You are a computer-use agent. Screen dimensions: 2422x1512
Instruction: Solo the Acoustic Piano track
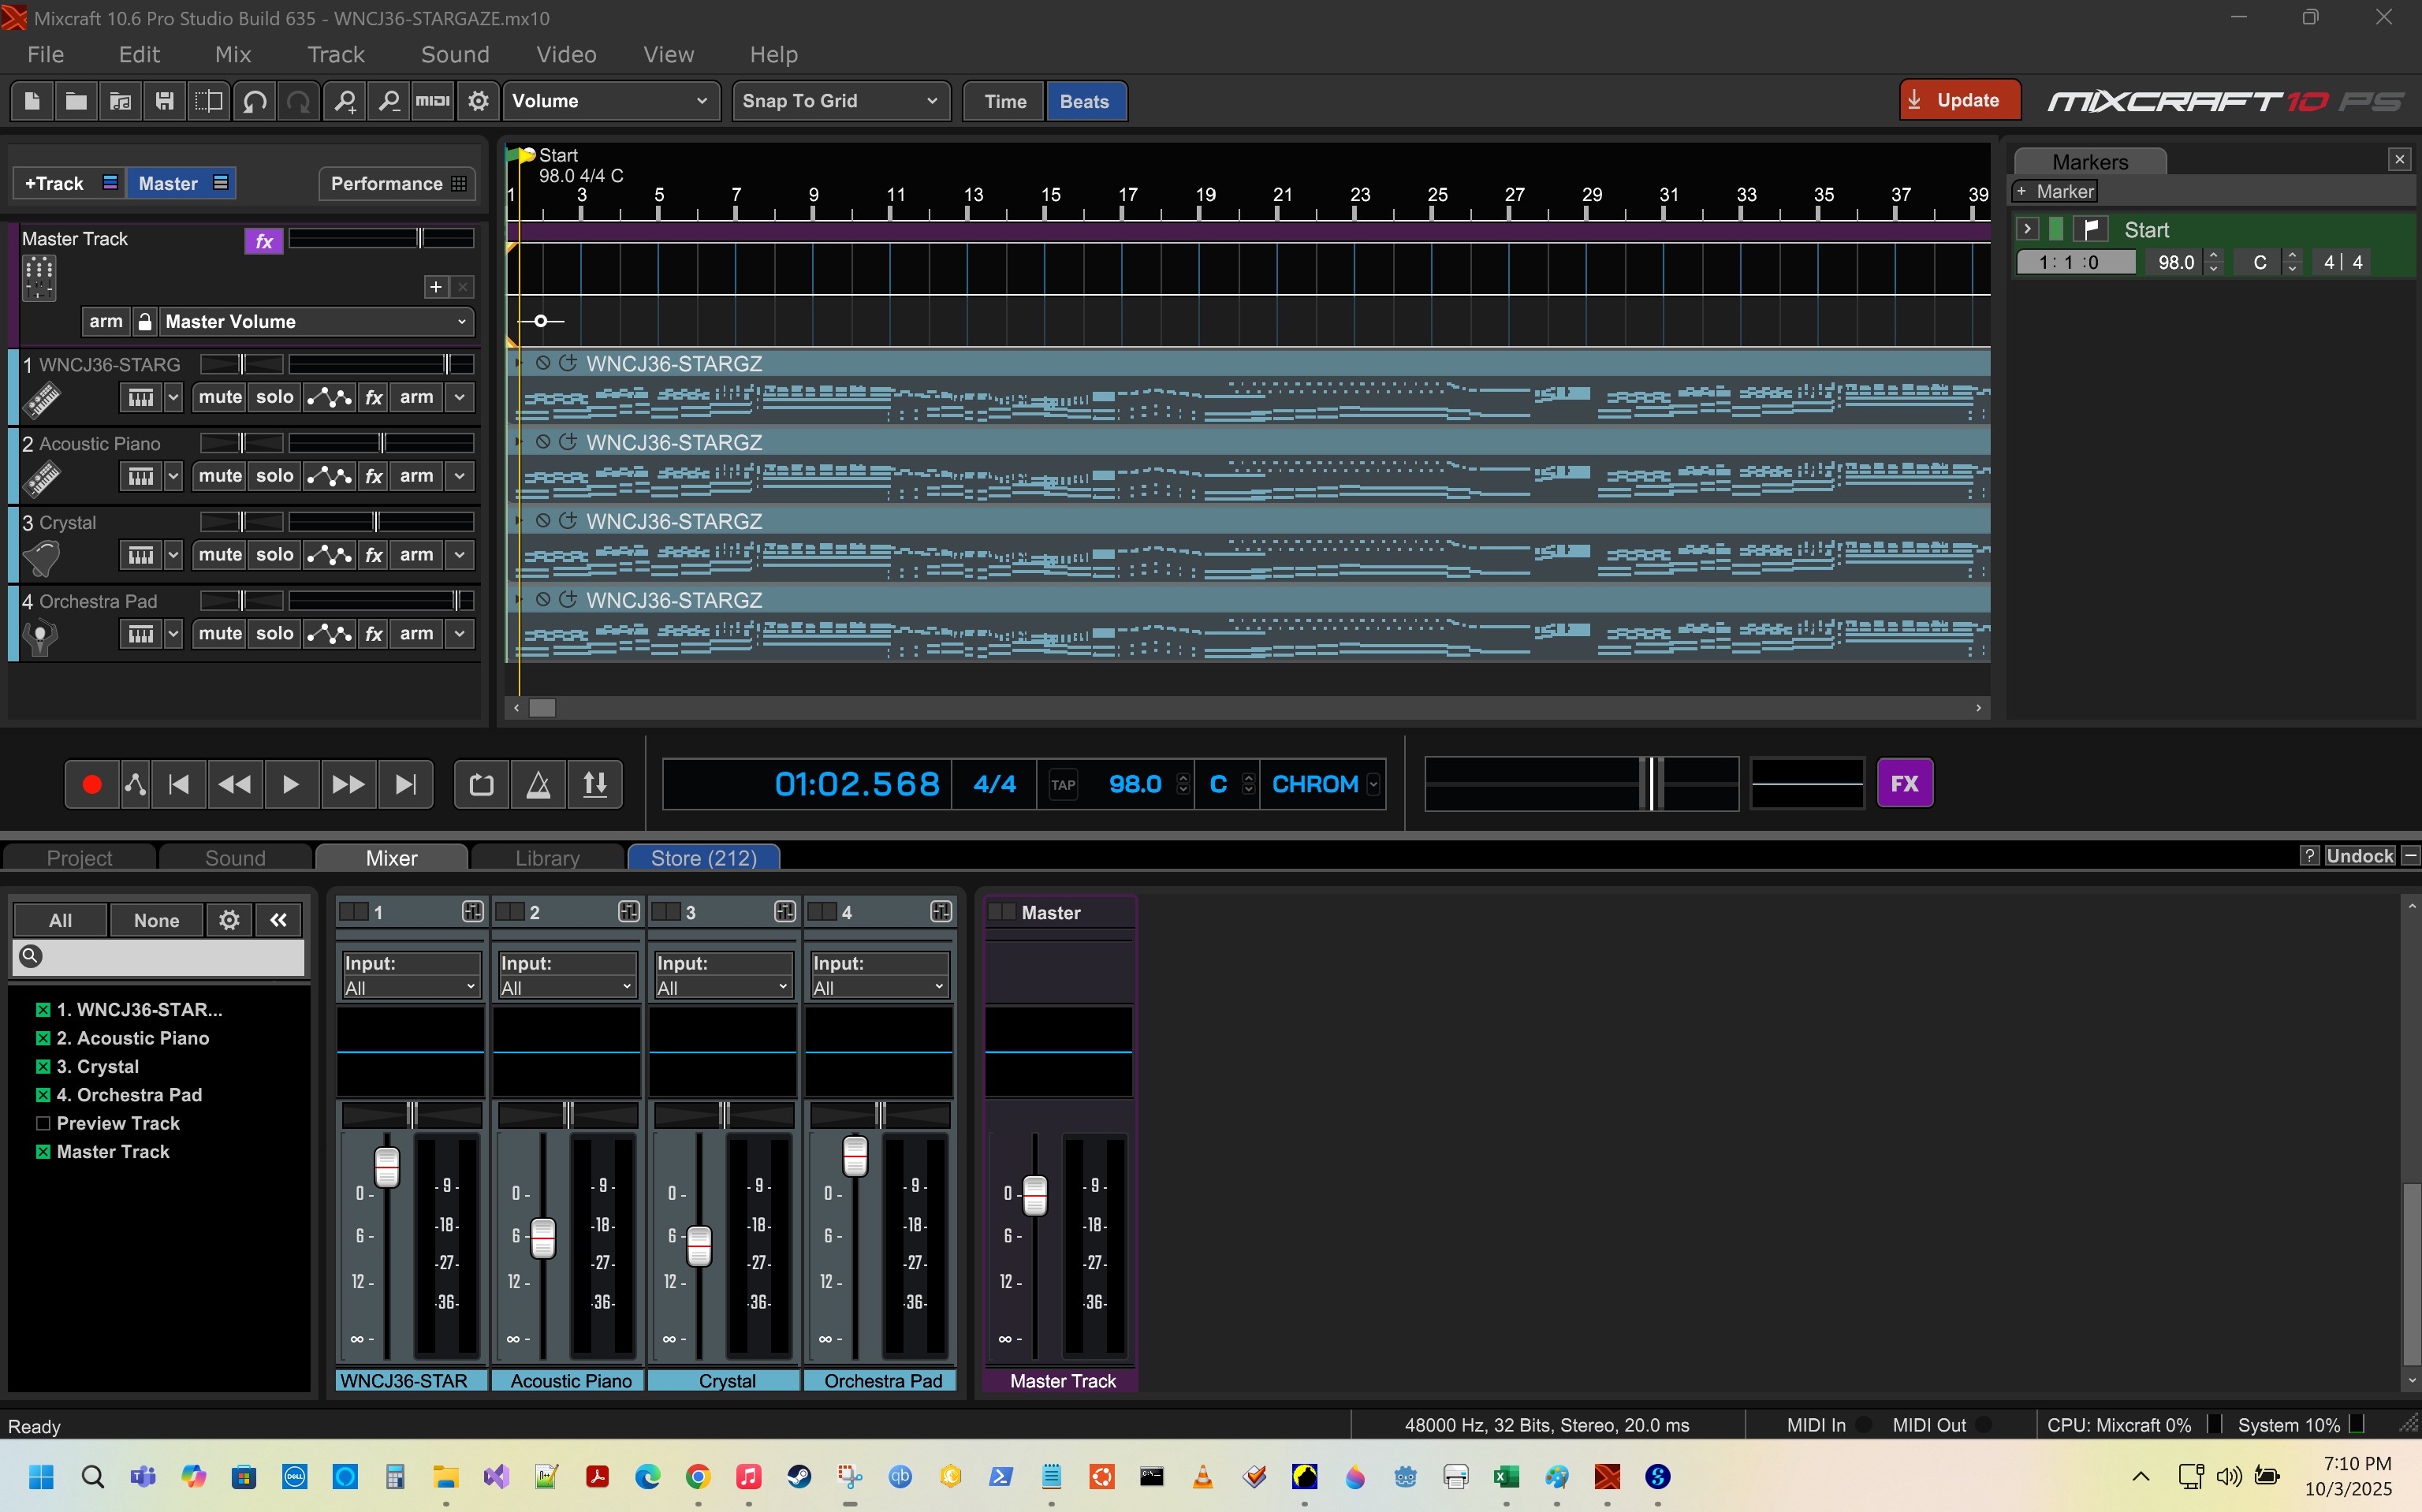pyautogui.click(x=274, y=476)
